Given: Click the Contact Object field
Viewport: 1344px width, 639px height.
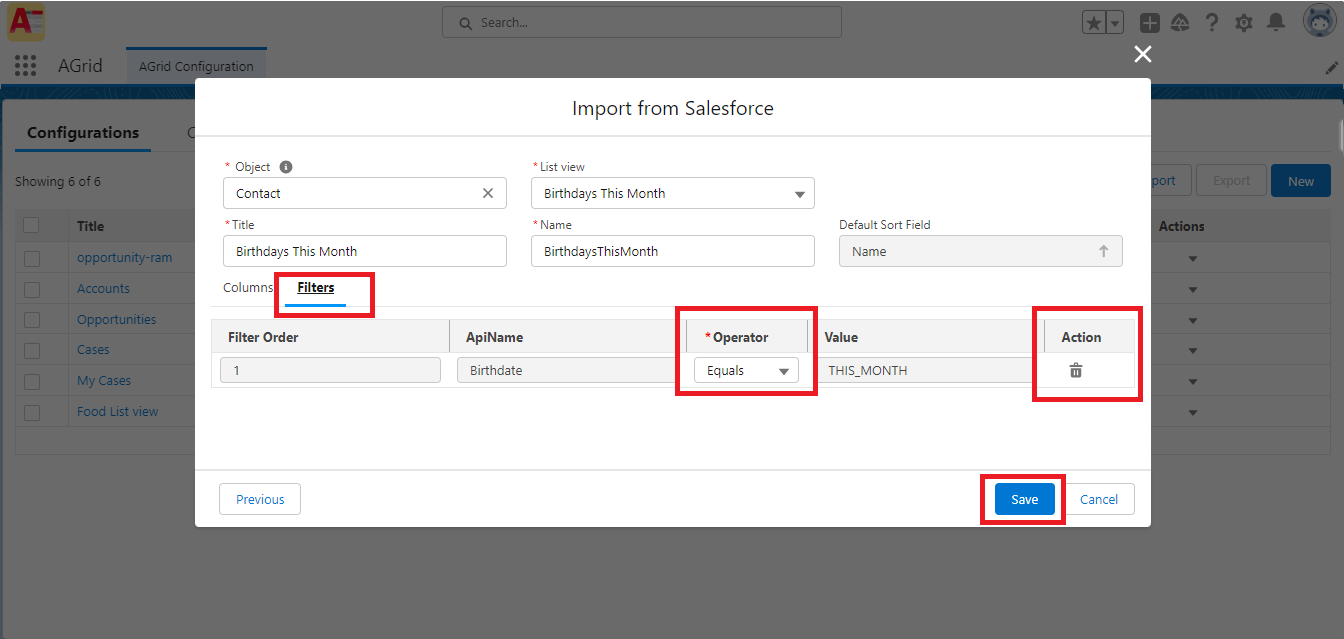Looking at the screenshot, I should [x=365, y=193].
